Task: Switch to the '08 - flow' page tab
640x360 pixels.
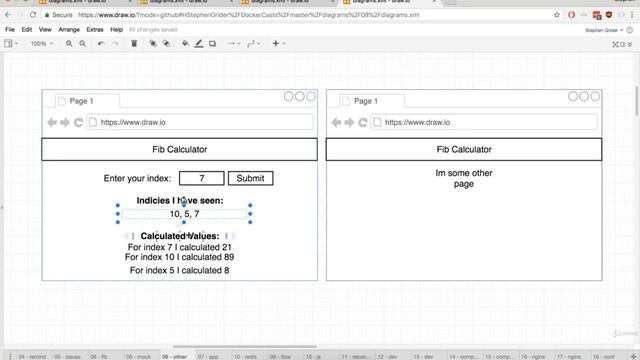Action: [280, 356]
